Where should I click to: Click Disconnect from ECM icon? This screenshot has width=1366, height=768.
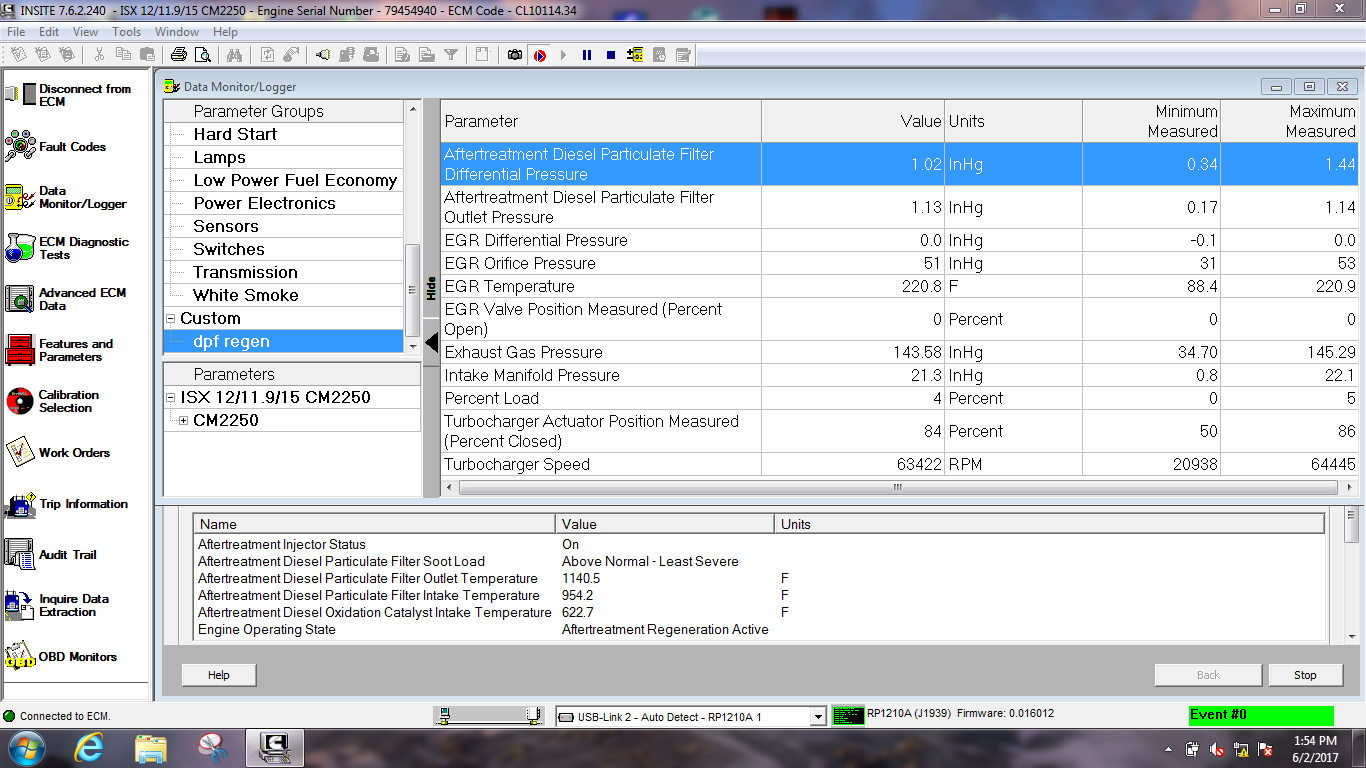tap(20, 95)
